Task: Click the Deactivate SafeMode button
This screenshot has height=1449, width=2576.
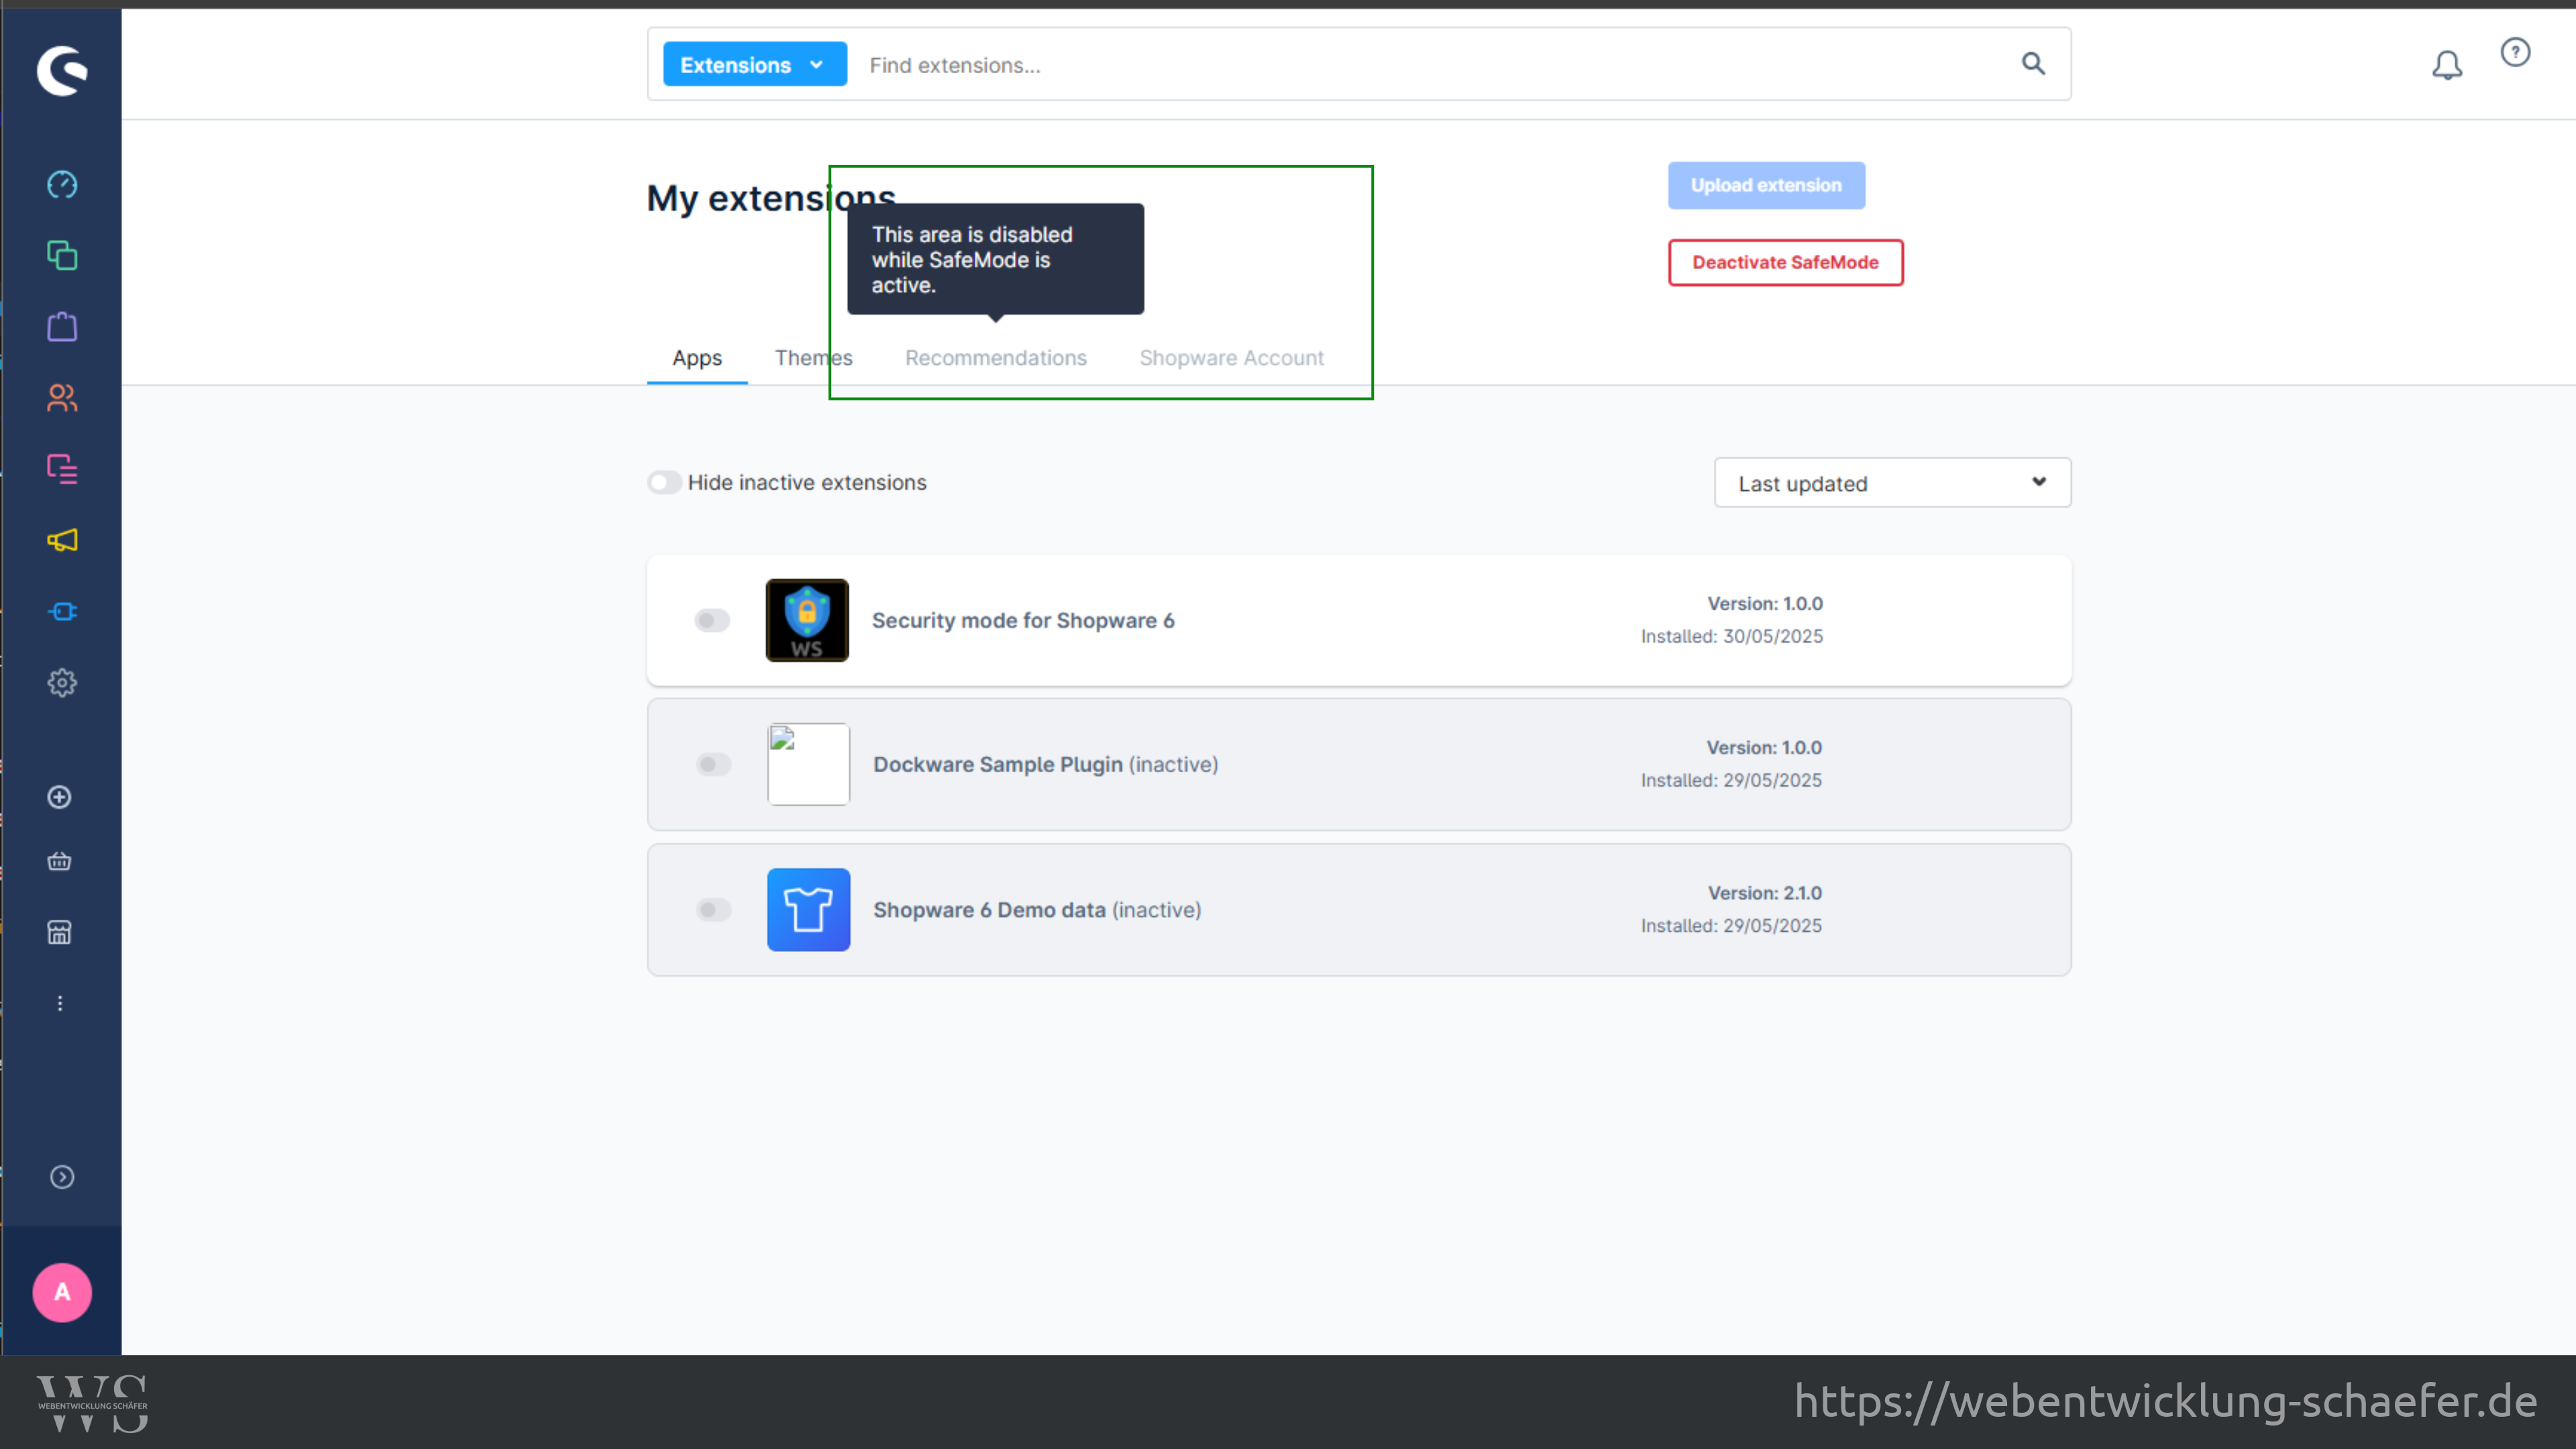Action: tap(1785, 262)
